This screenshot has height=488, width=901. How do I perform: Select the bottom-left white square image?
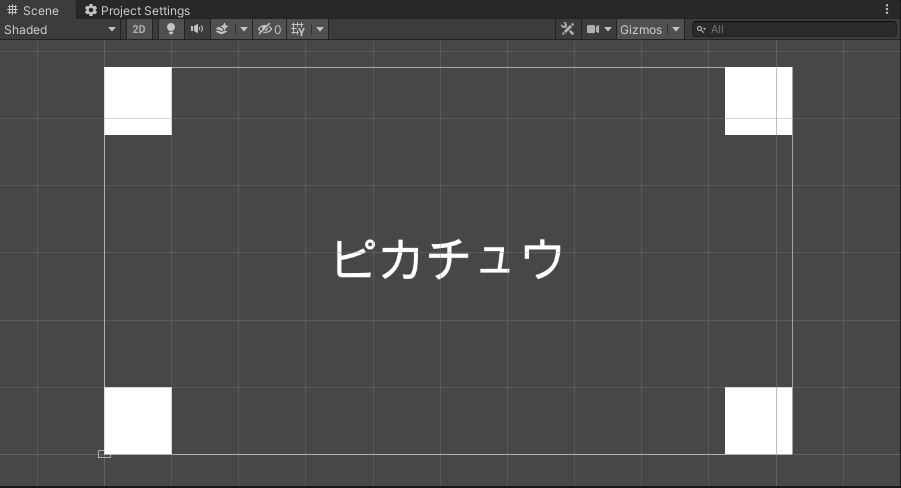click(138, 421)
